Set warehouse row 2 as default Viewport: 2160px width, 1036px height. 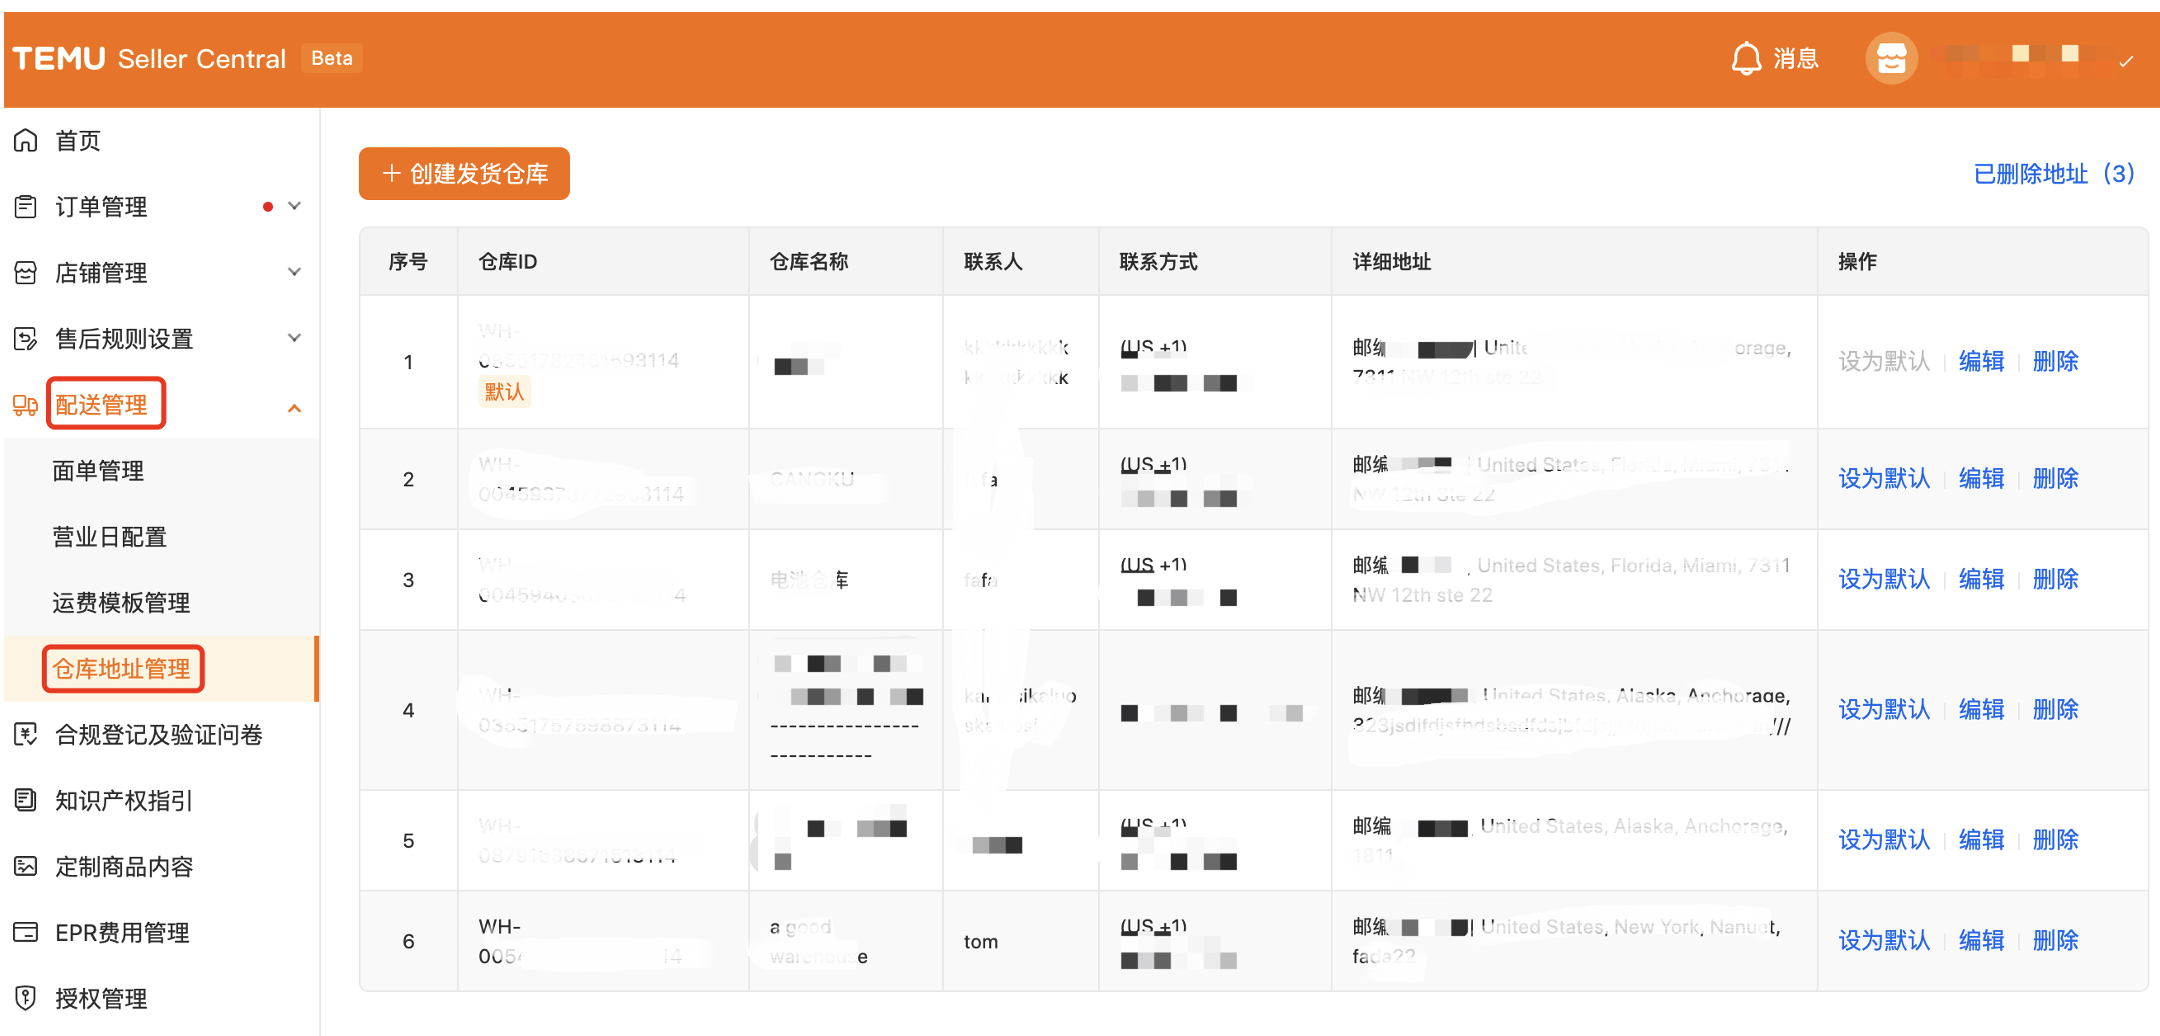[x=1883, y=479]
